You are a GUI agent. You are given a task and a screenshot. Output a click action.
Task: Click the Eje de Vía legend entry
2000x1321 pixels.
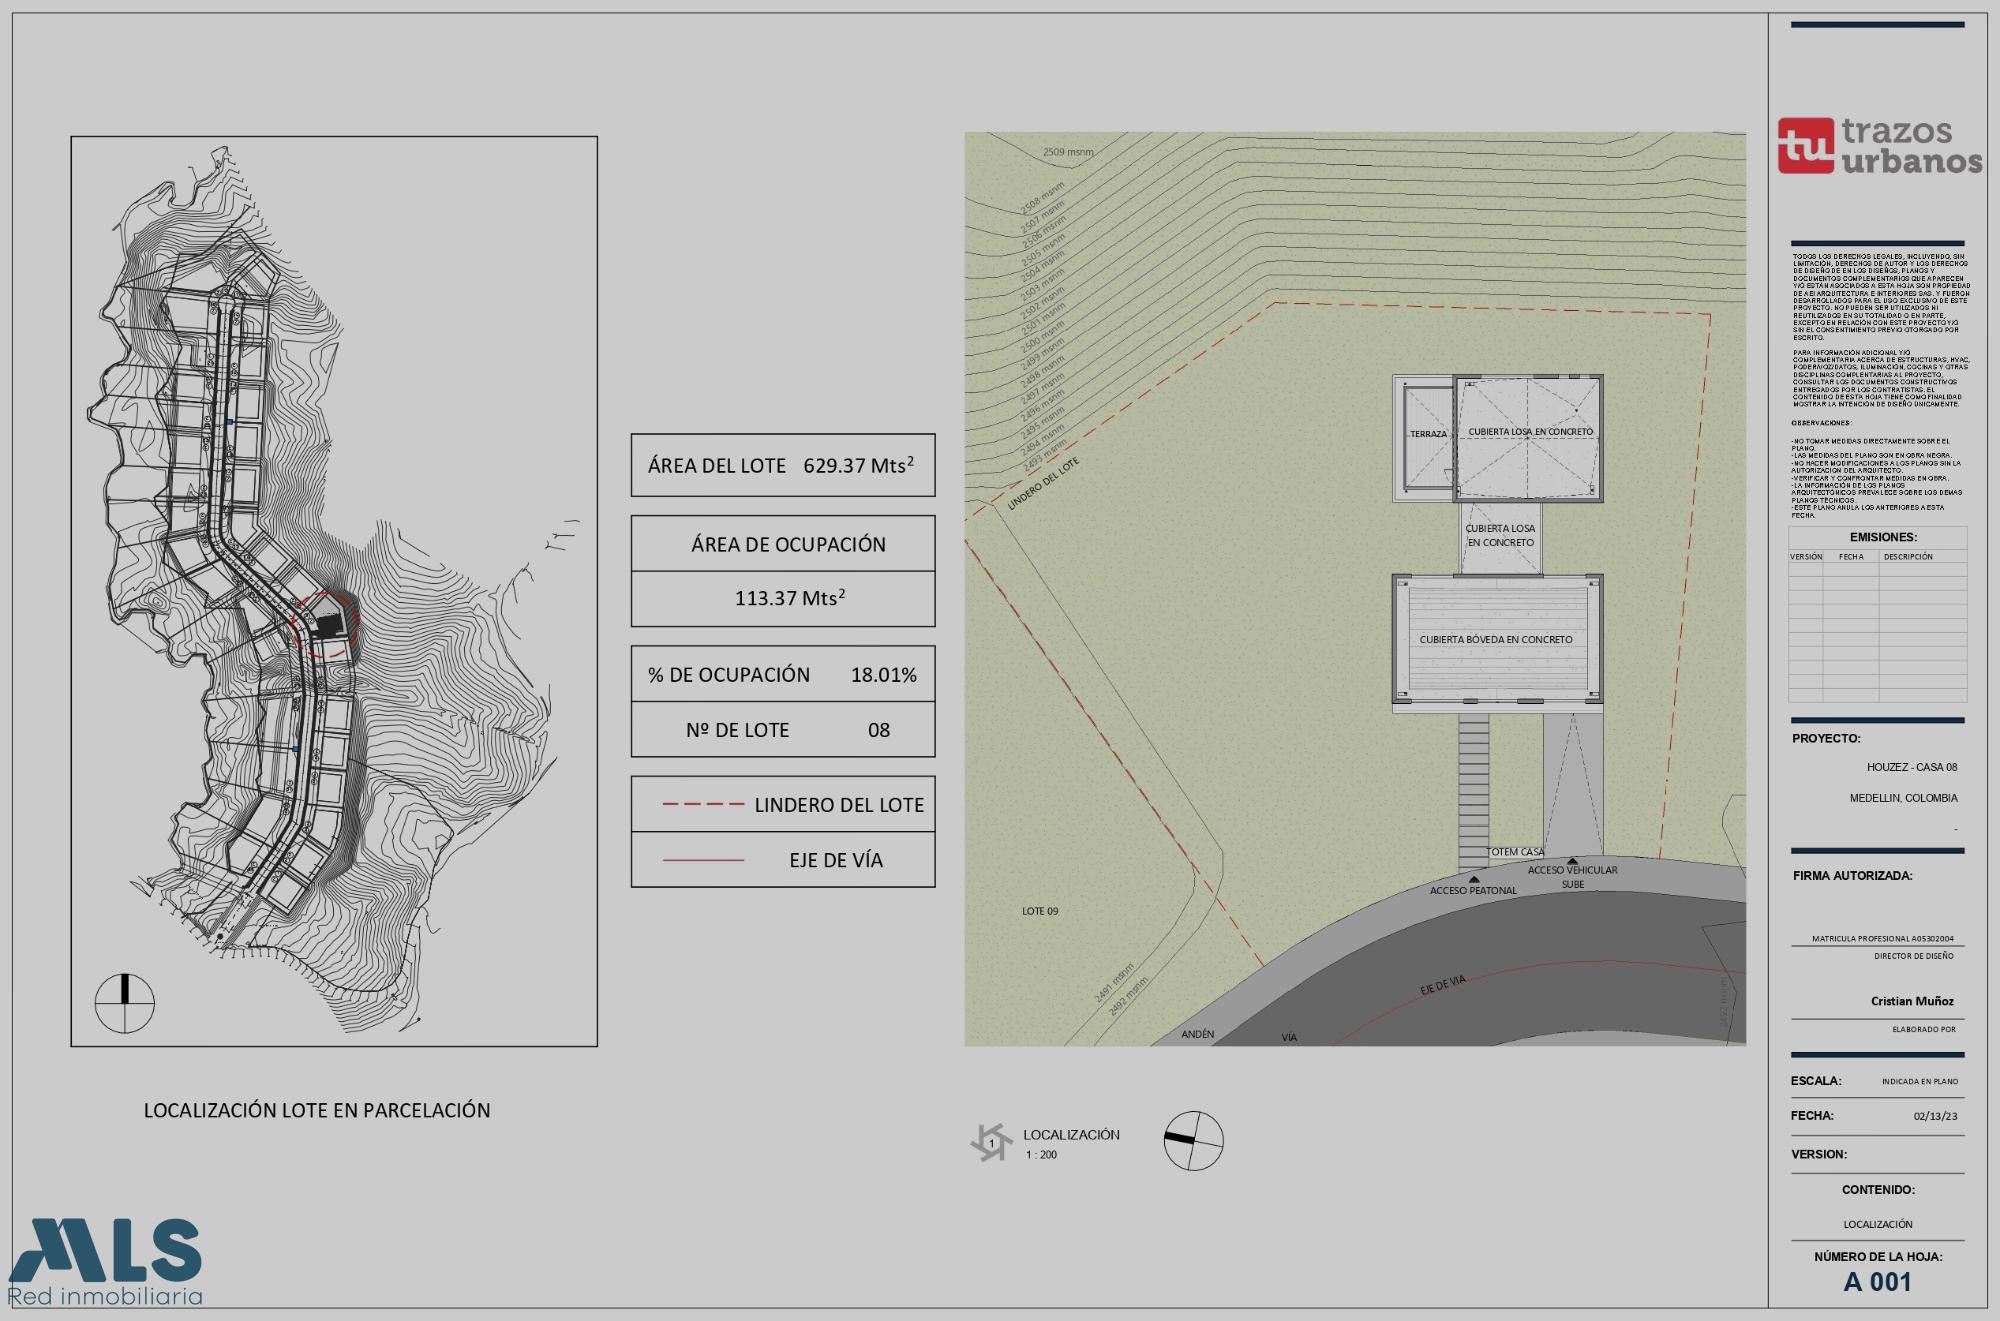[x=782, y=860]
